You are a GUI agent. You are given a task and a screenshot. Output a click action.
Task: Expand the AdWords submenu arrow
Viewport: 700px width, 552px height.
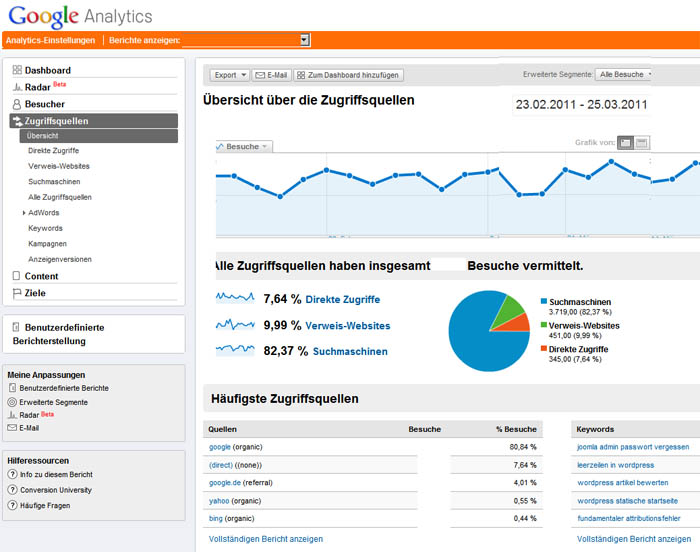pyautogui.click(x=24, y=213)
